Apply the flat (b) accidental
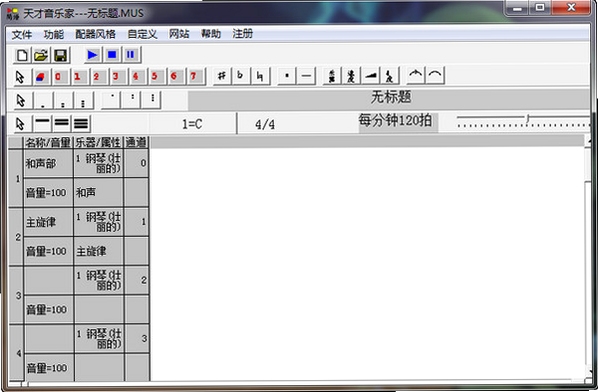Viewport: 598px width, 392px height. click(241, 76)
